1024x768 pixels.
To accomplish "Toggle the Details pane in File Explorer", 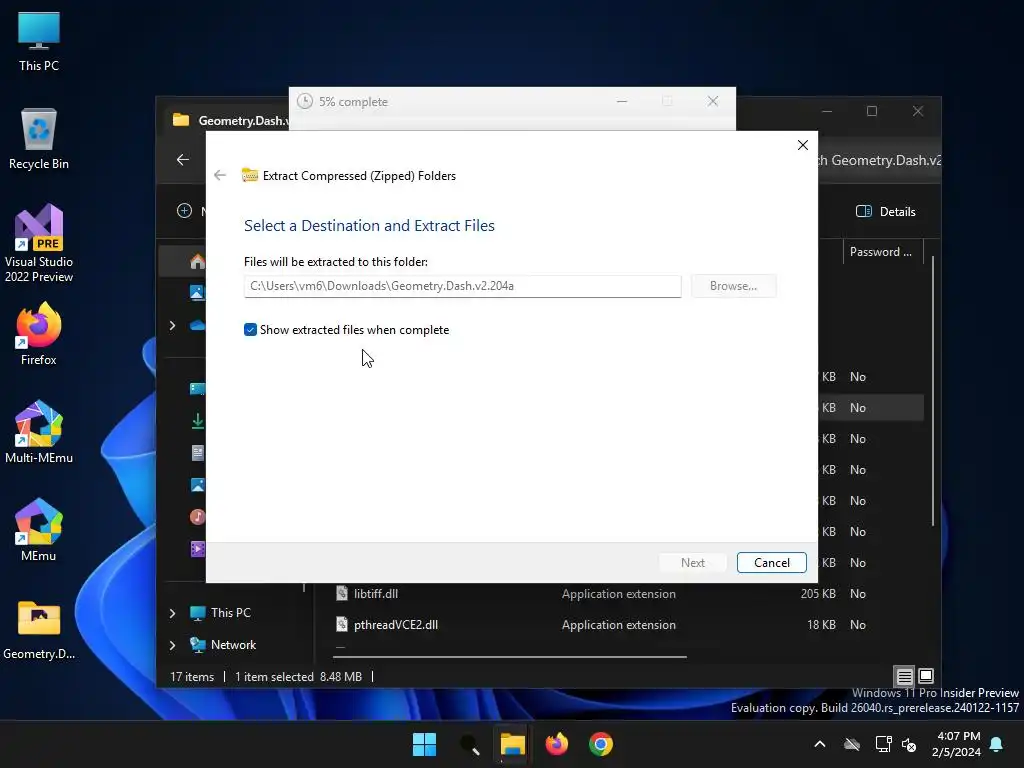I will pyautogui.click(x=886, y=212).
